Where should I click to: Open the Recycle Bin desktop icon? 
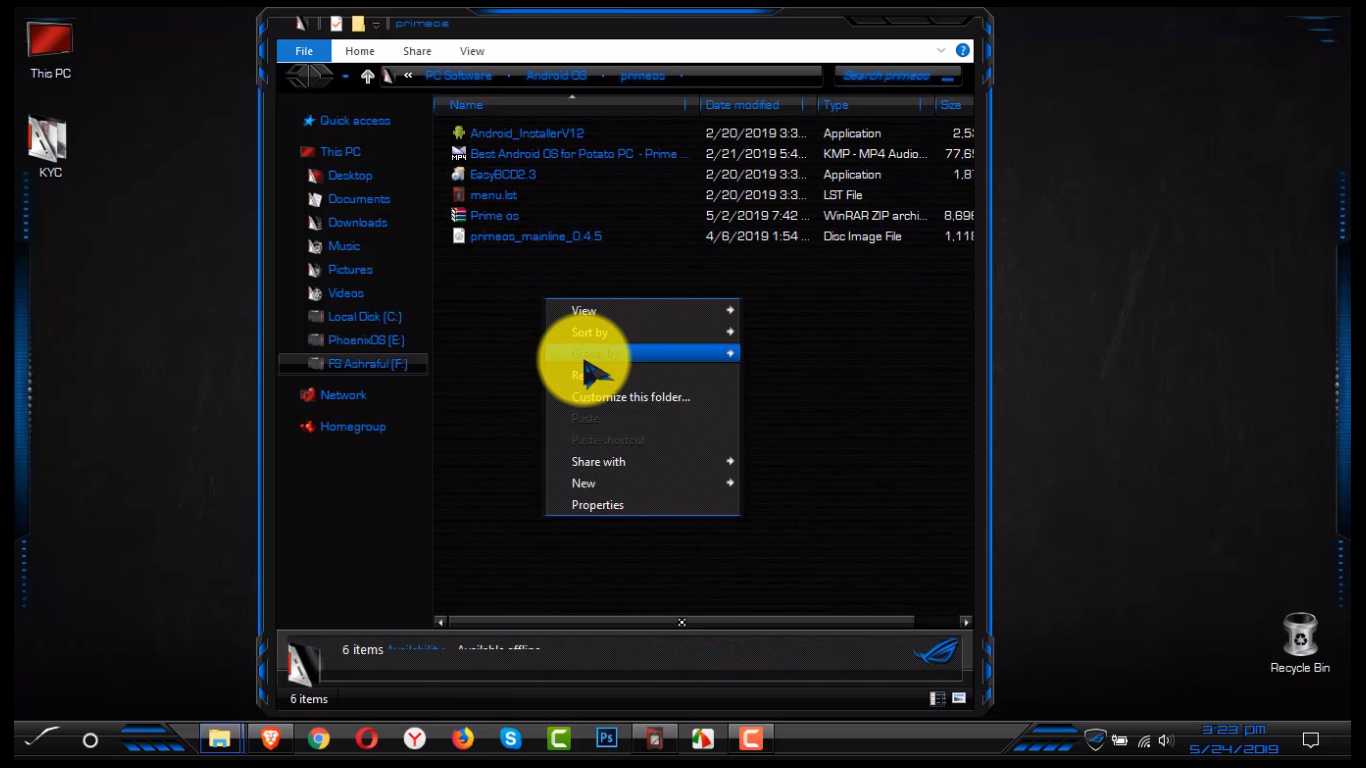1300,643
